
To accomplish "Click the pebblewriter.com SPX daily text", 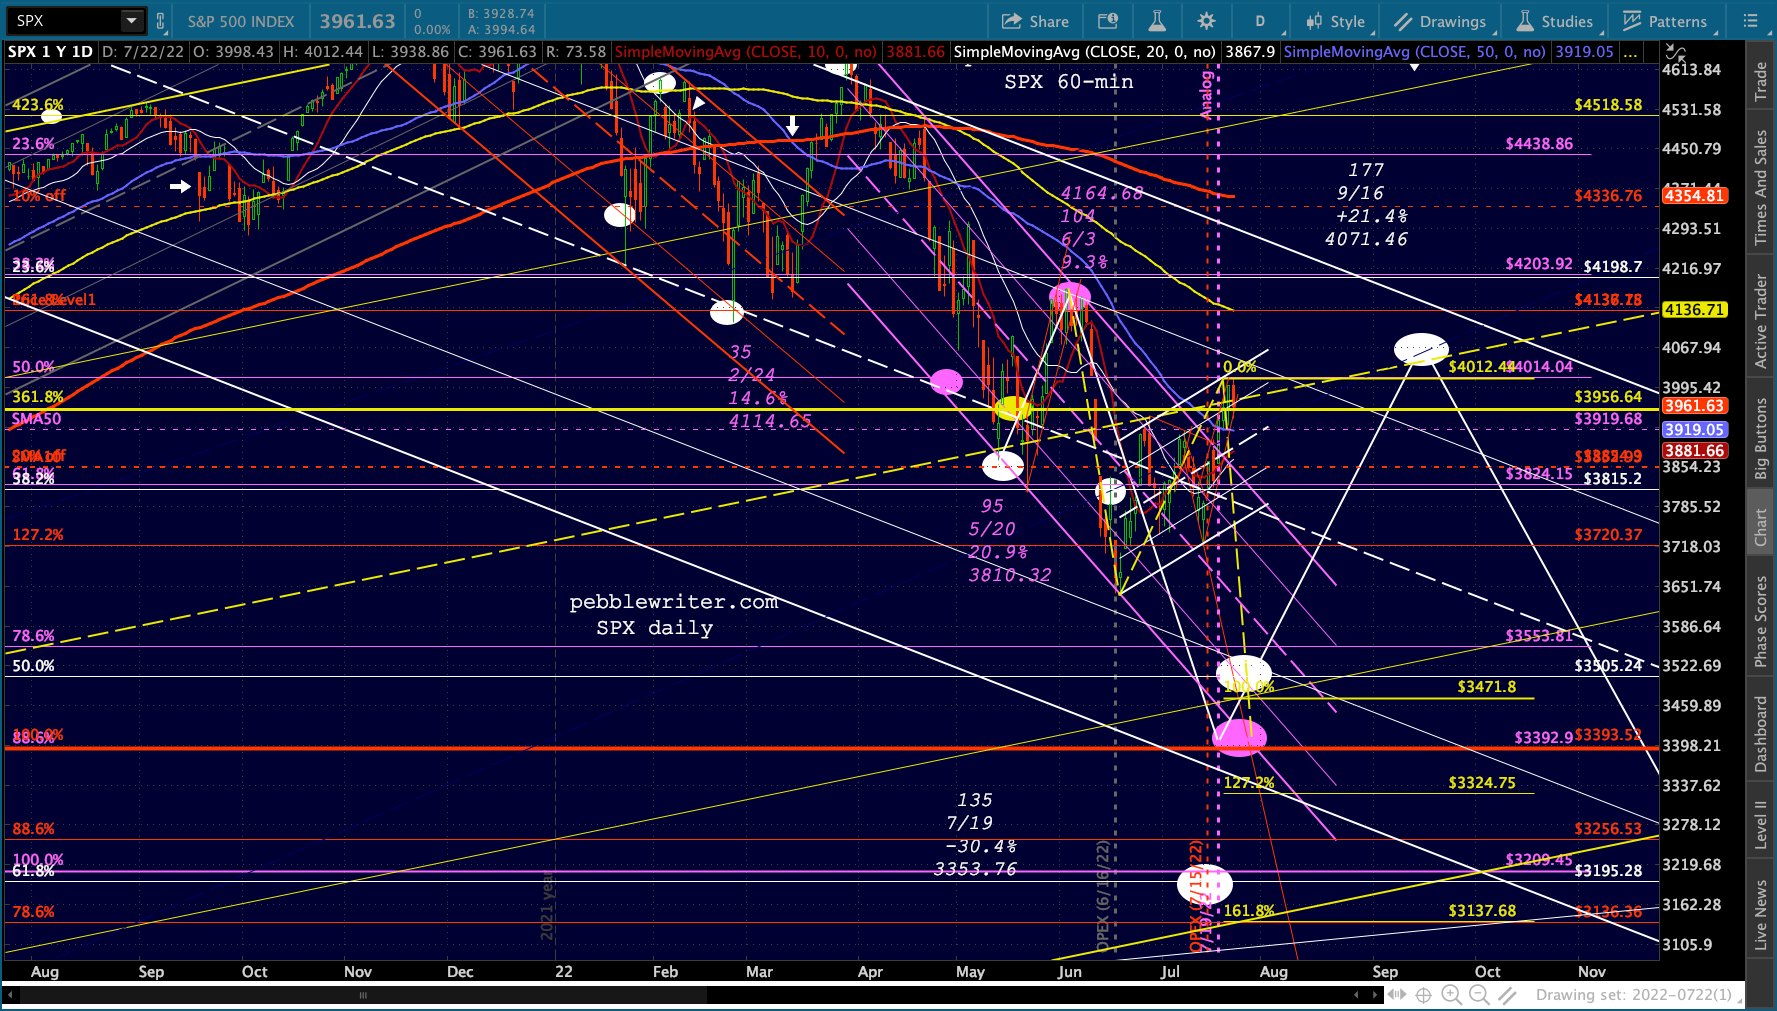I will 673,614.
